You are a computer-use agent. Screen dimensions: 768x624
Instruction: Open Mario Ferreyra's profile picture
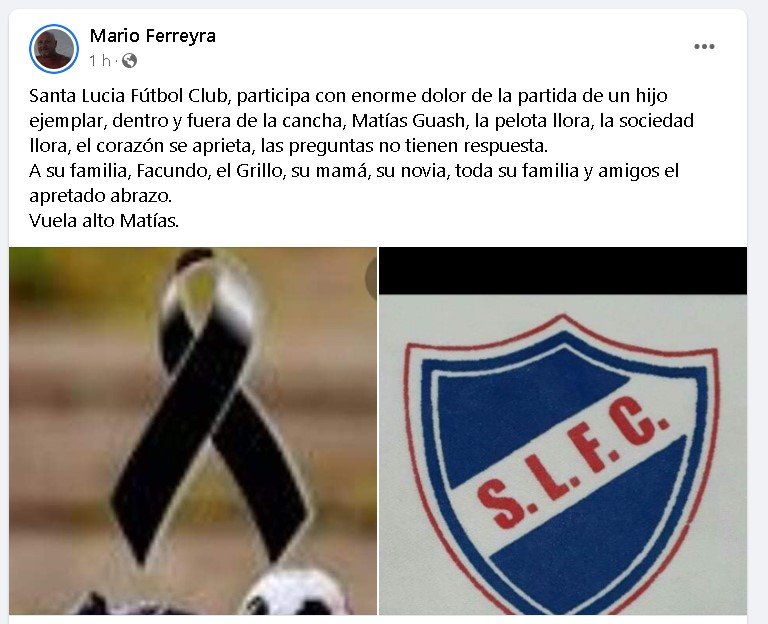[x=54, y=48]
